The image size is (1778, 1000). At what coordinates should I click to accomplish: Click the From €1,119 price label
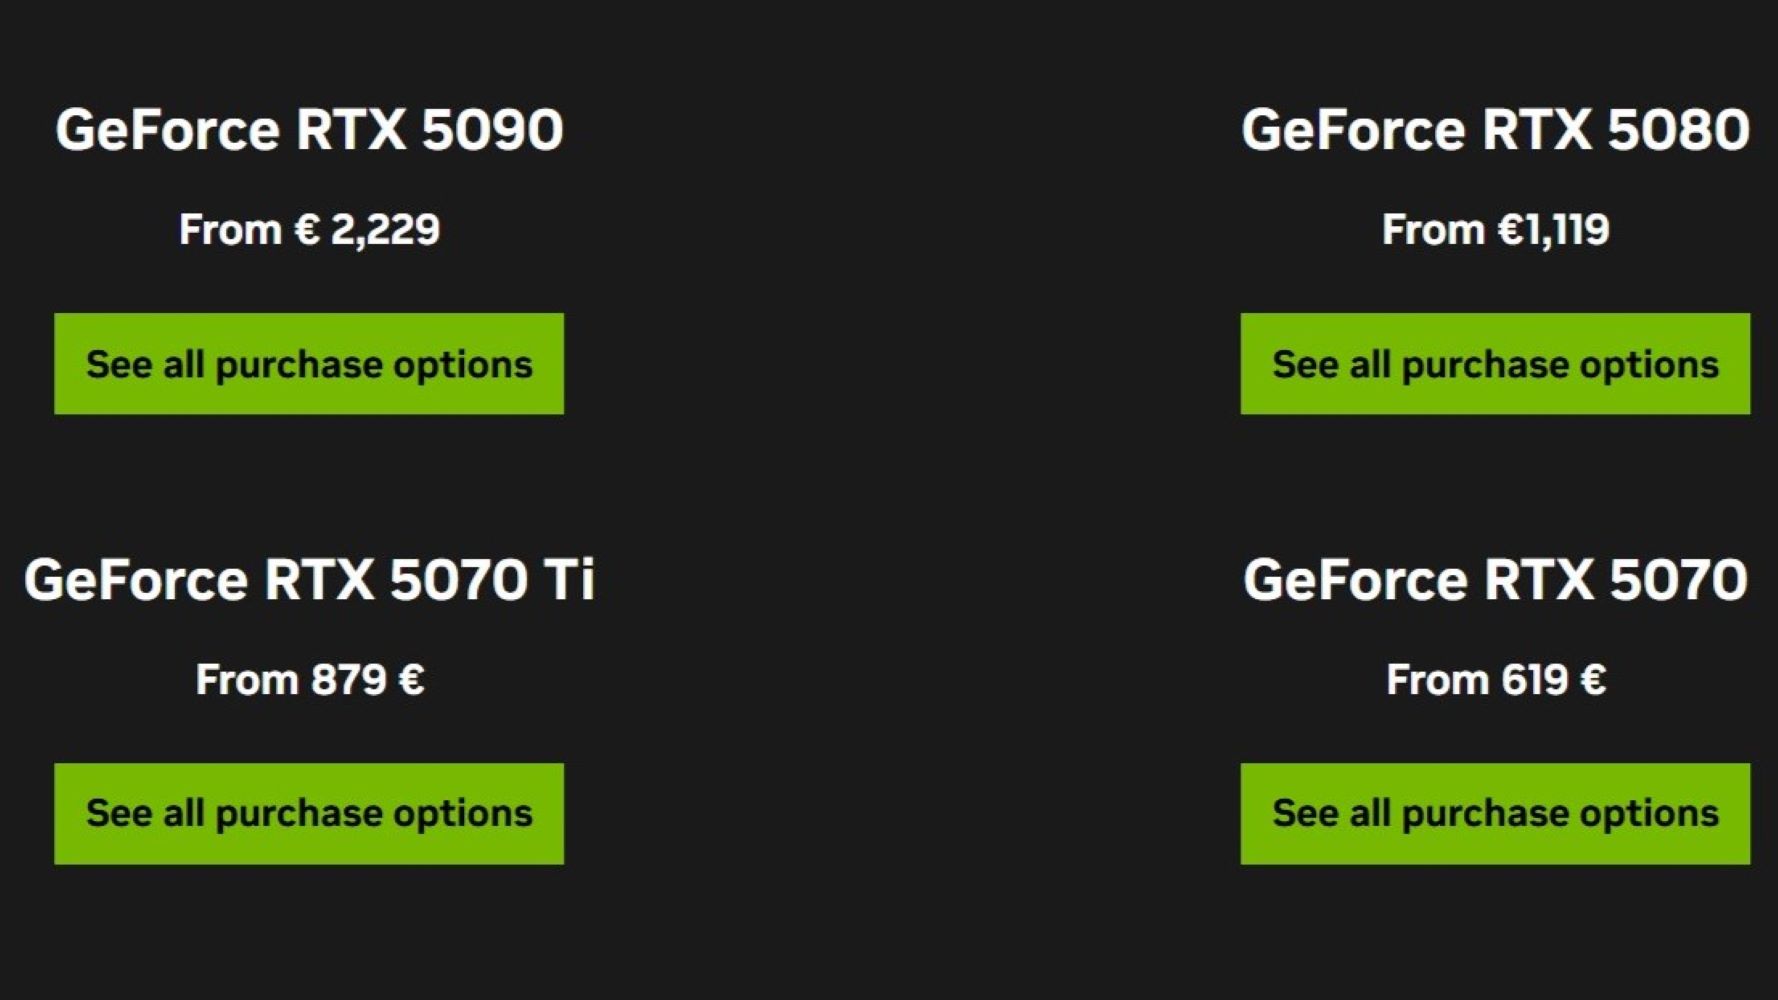(1497, 229)
